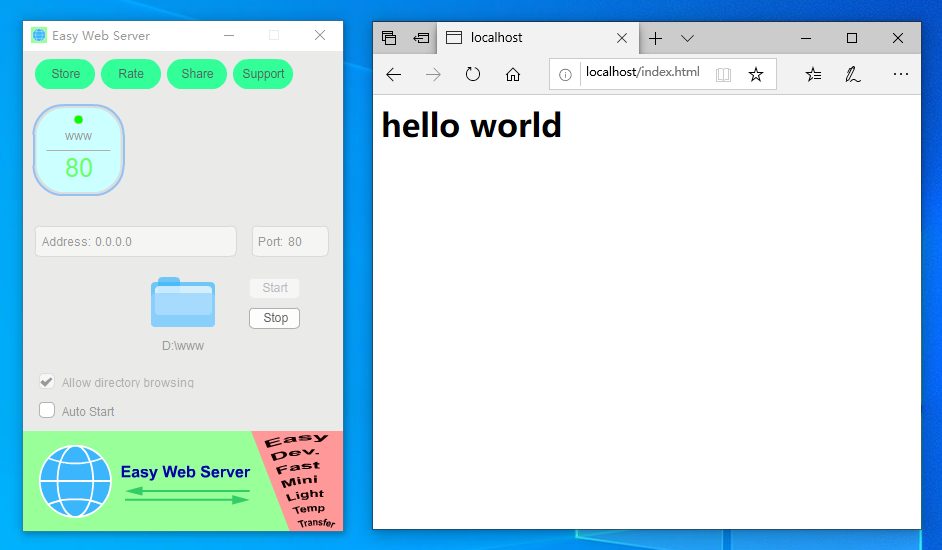Select the www port 80 server tile

tap(79, 150)
